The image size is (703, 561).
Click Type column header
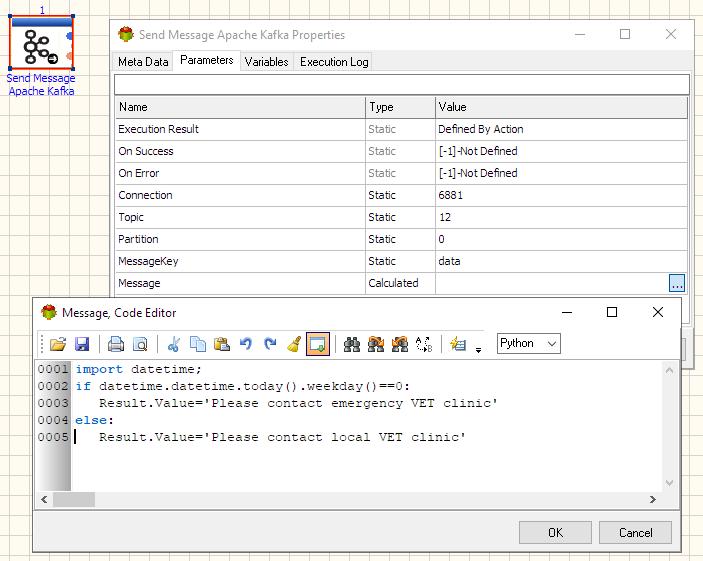click(400, 107)
